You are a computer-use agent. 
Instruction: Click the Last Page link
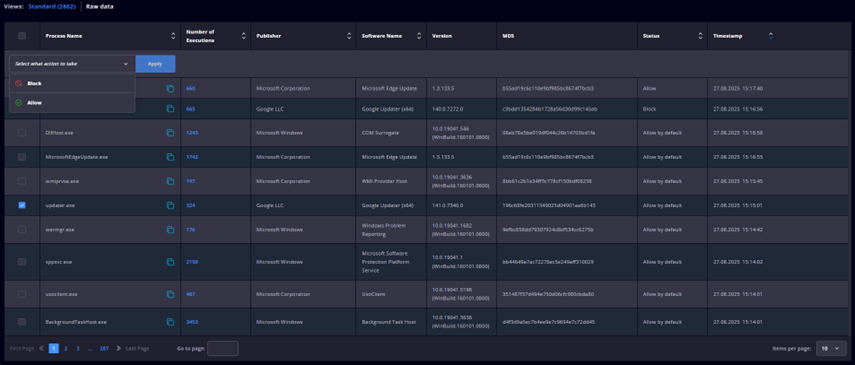tap(137, 348)
